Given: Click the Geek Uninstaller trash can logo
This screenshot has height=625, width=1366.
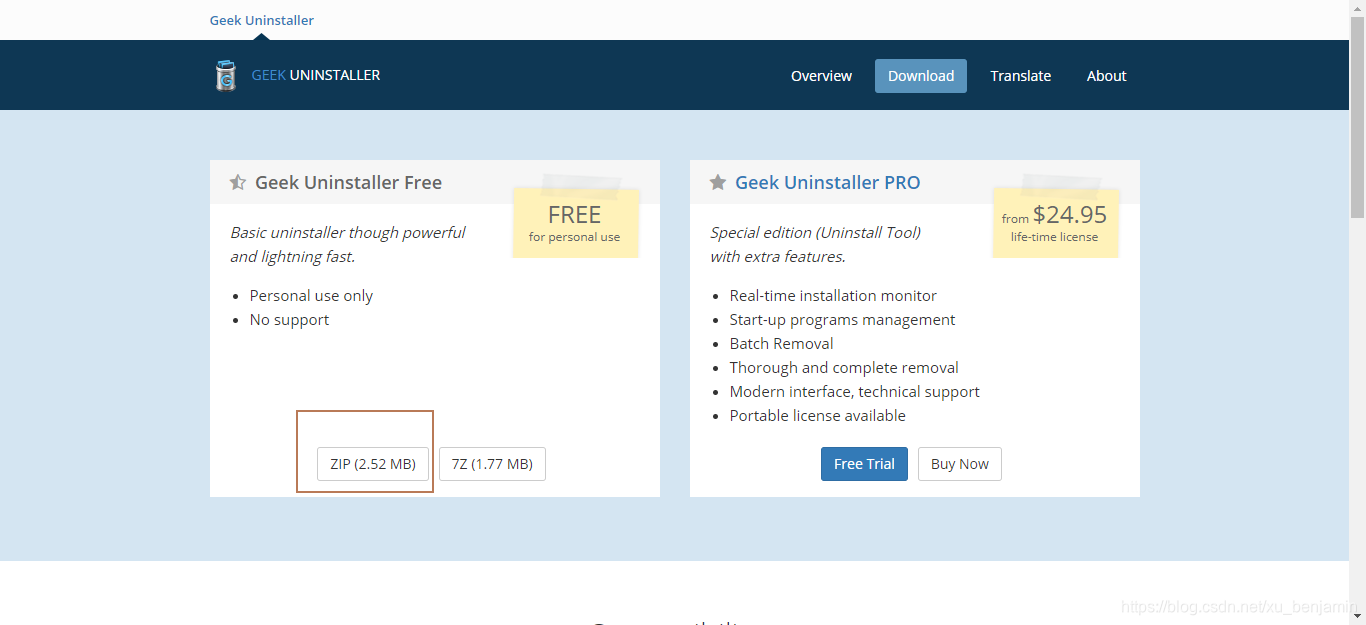Looking at the screenshot, I should tap(226, 76).
